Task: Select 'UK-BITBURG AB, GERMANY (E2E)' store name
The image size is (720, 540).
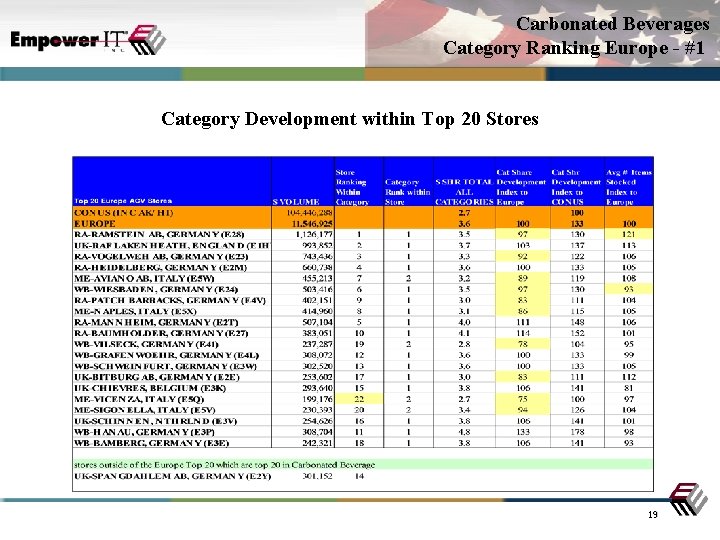Action: click(157, 377)
